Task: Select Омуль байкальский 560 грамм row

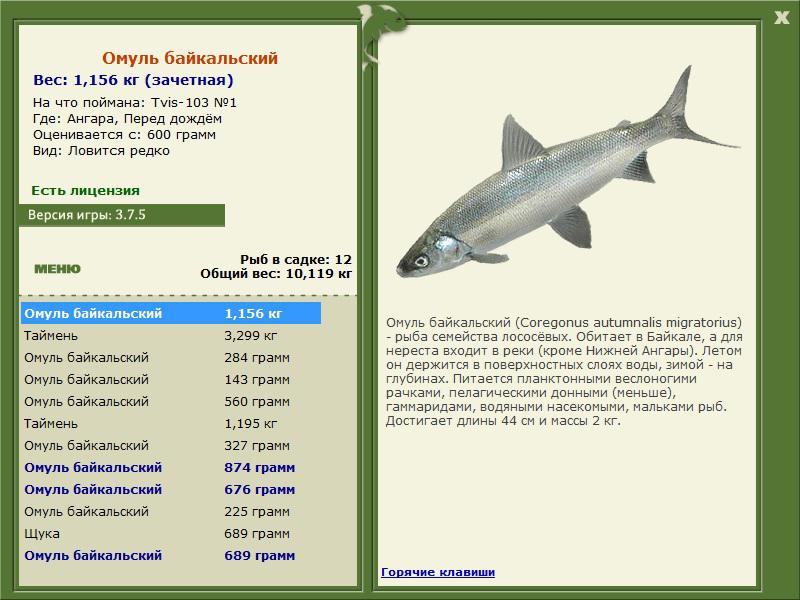Action: [x=171, y=401]
